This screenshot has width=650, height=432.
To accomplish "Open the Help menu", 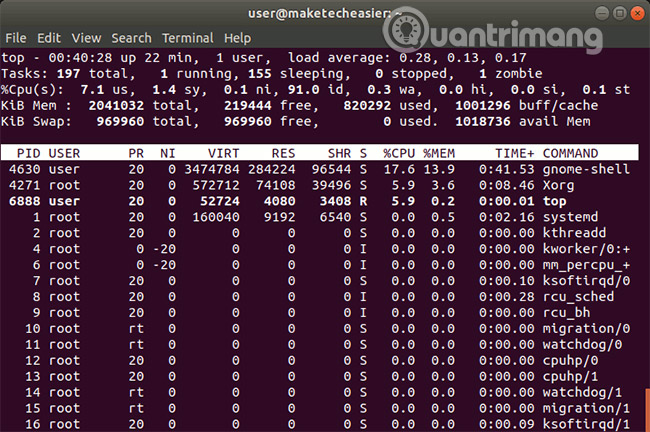I will (238, 38).
